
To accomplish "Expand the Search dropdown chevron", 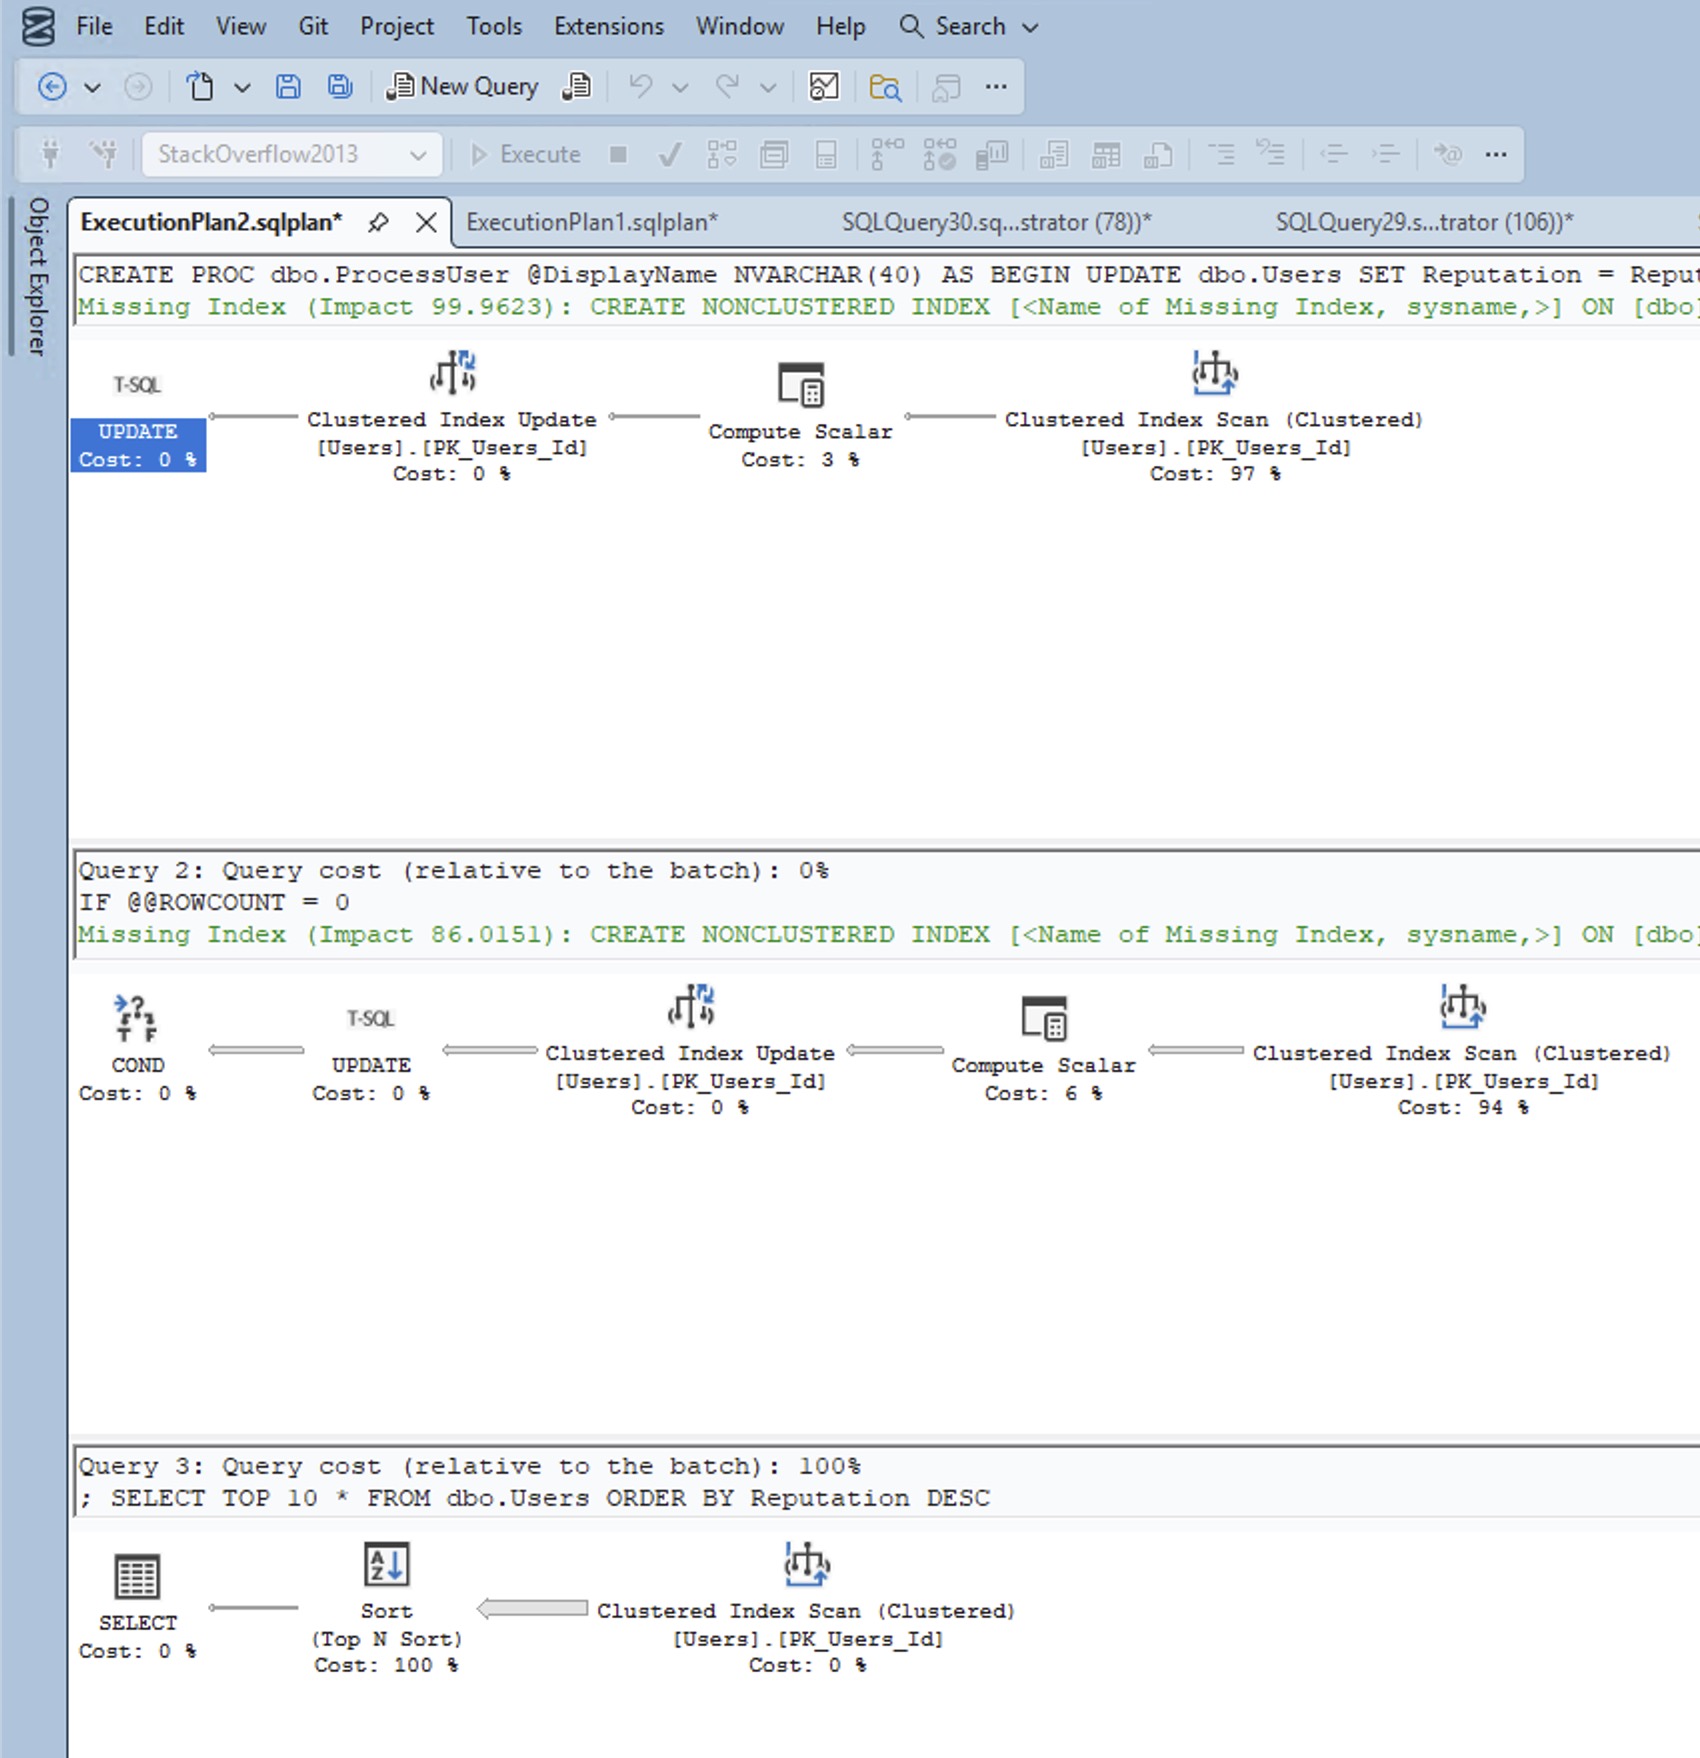I will [1031, 27].
